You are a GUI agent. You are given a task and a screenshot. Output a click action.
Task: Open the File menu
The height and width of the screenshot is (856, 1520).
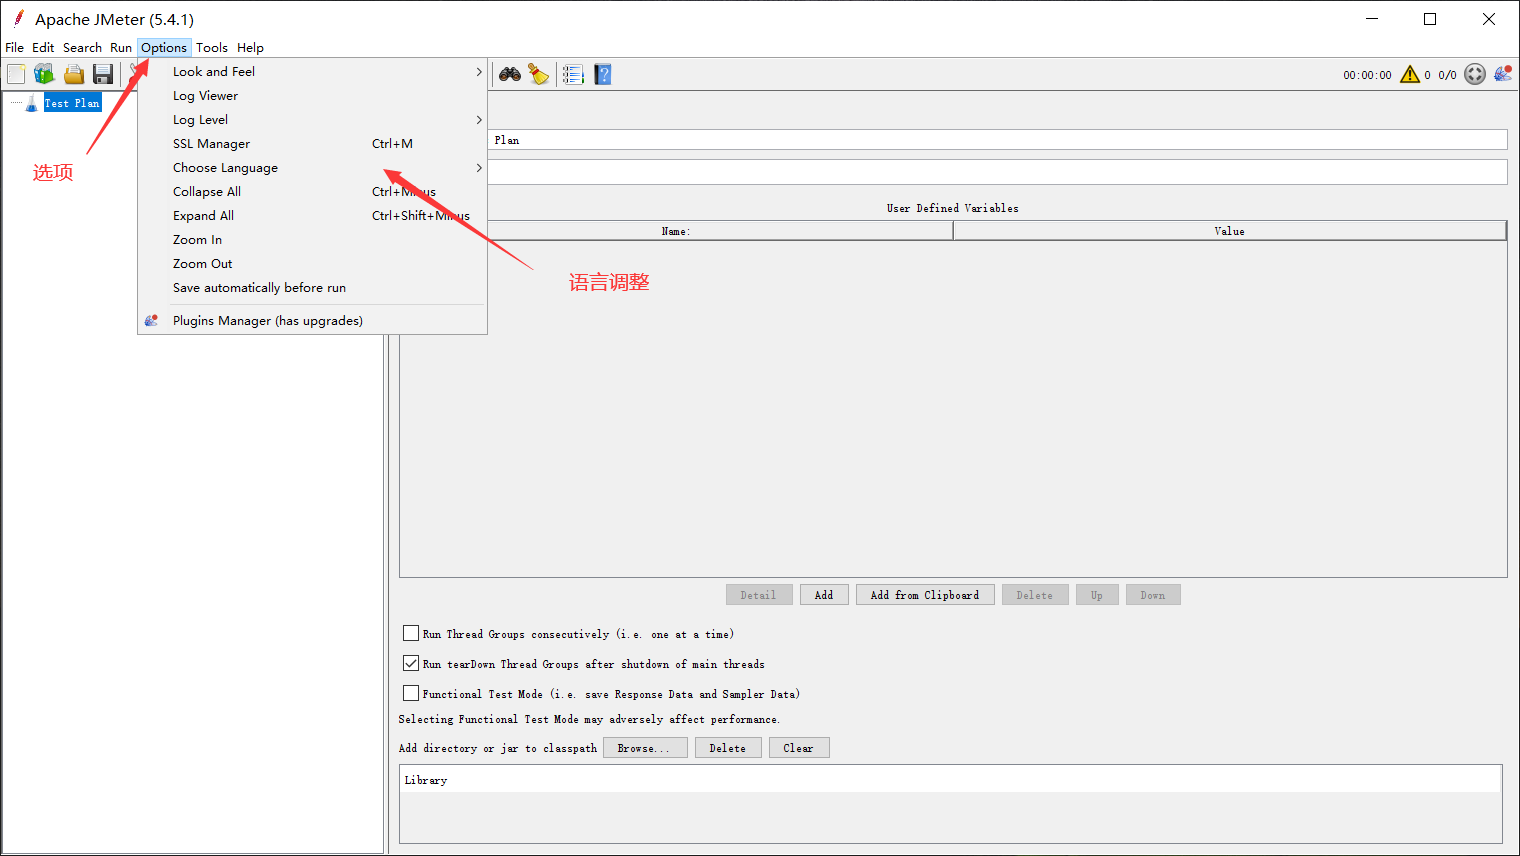tap(15, 48)
